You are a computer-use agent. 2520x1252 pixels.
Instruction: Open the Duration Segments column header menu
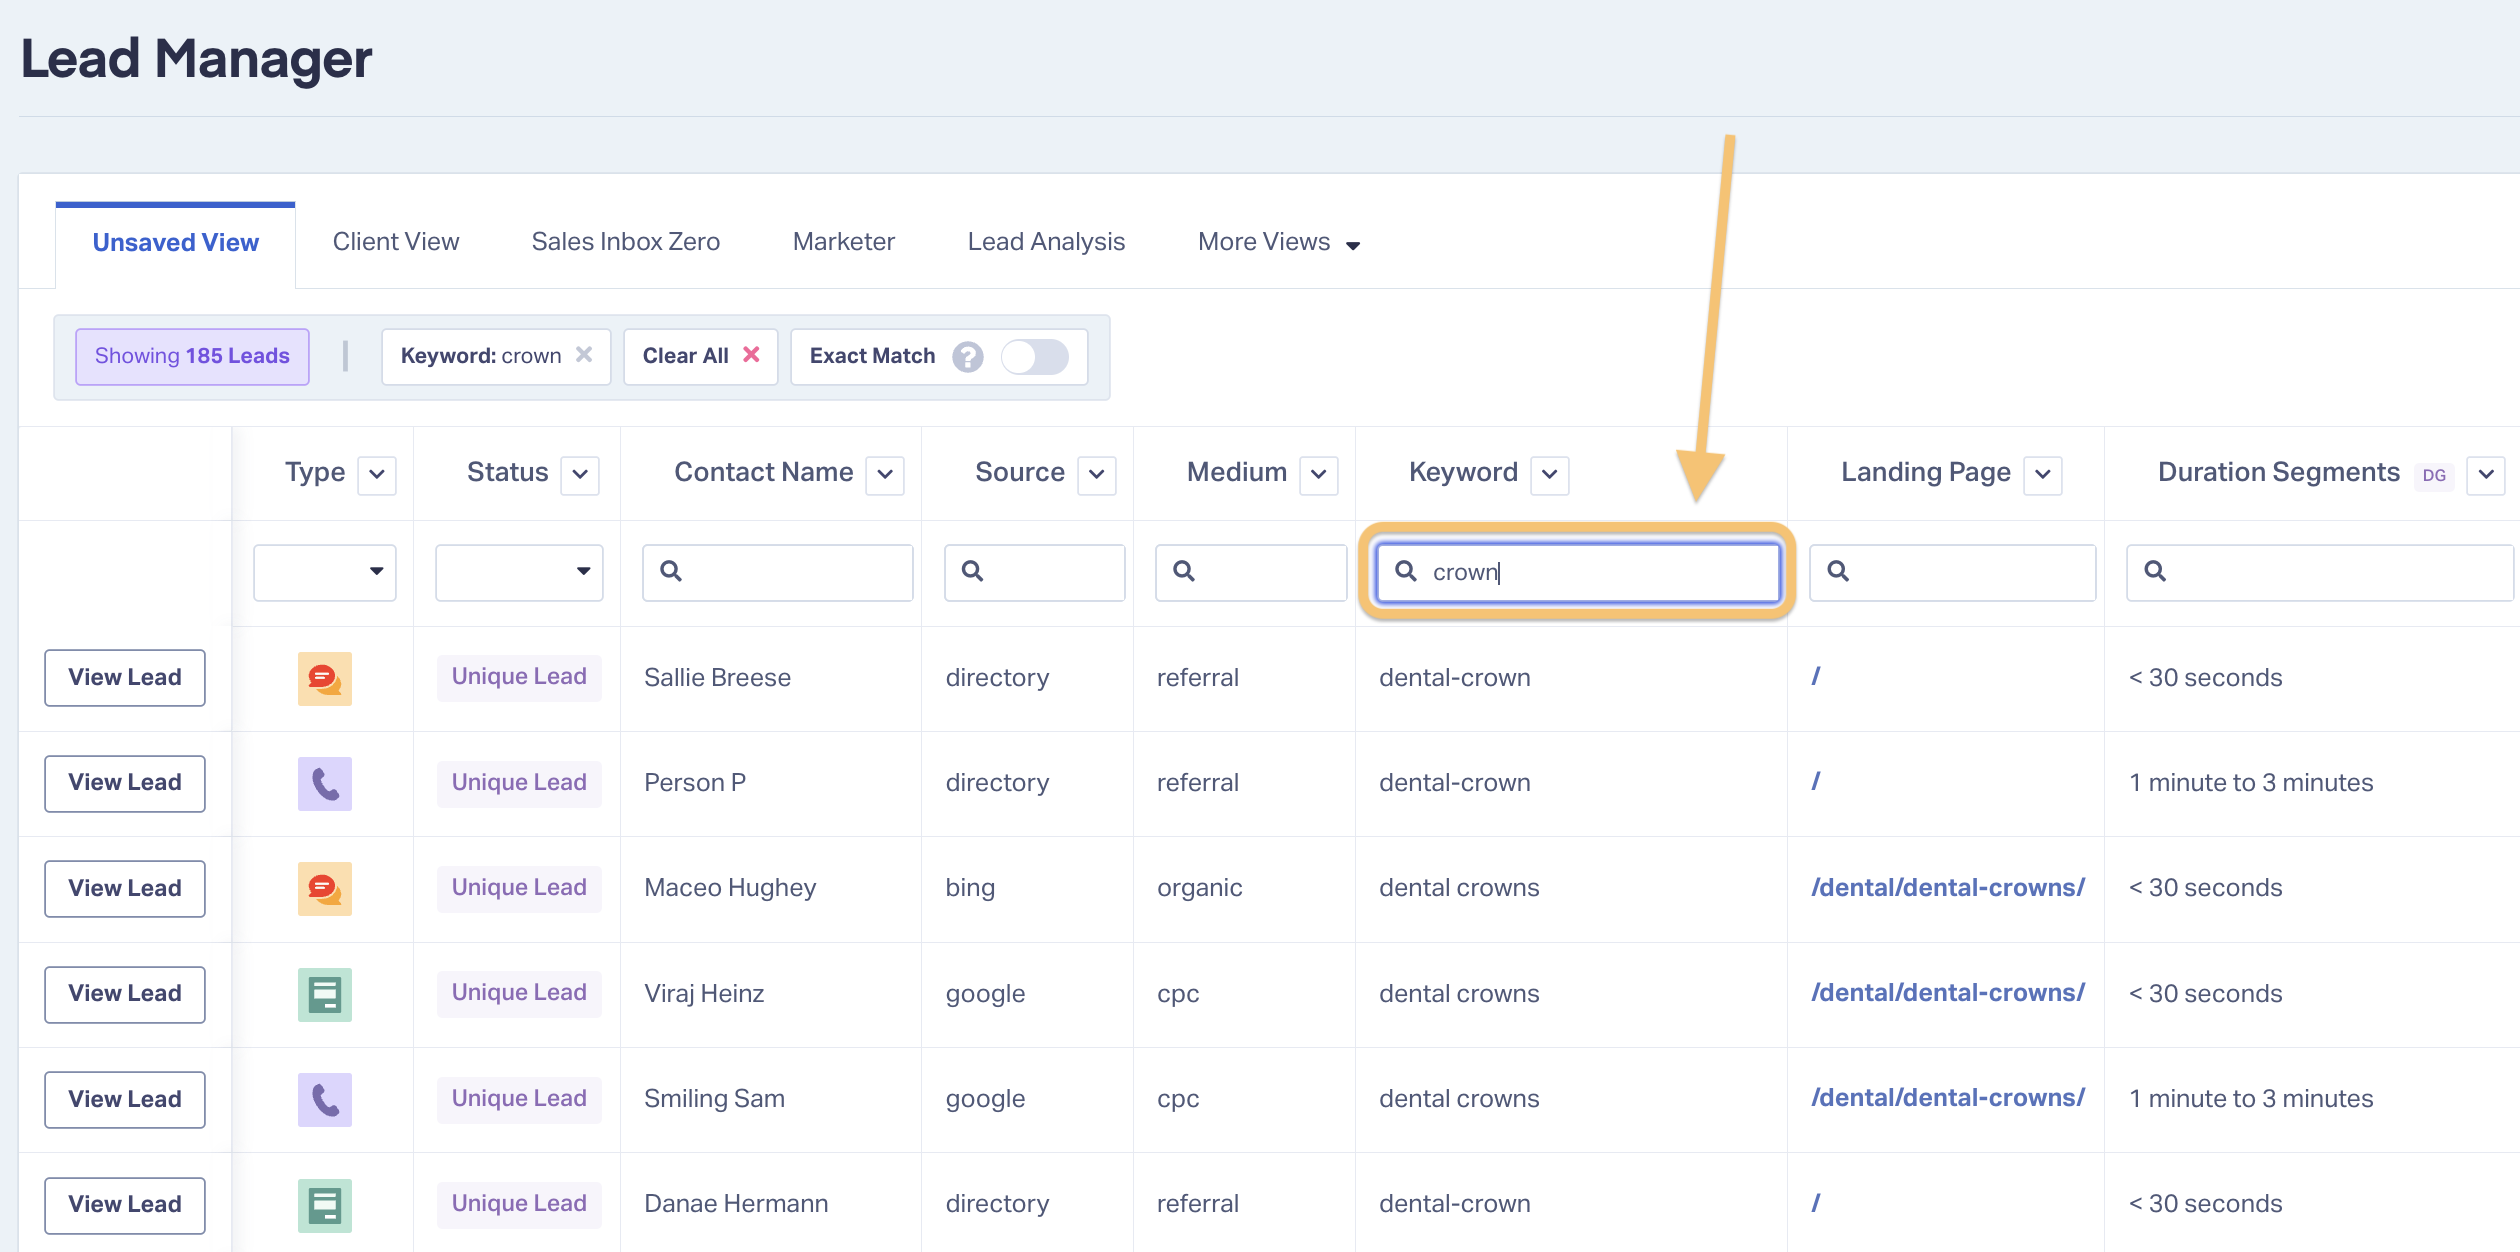tap(2486, 475)
